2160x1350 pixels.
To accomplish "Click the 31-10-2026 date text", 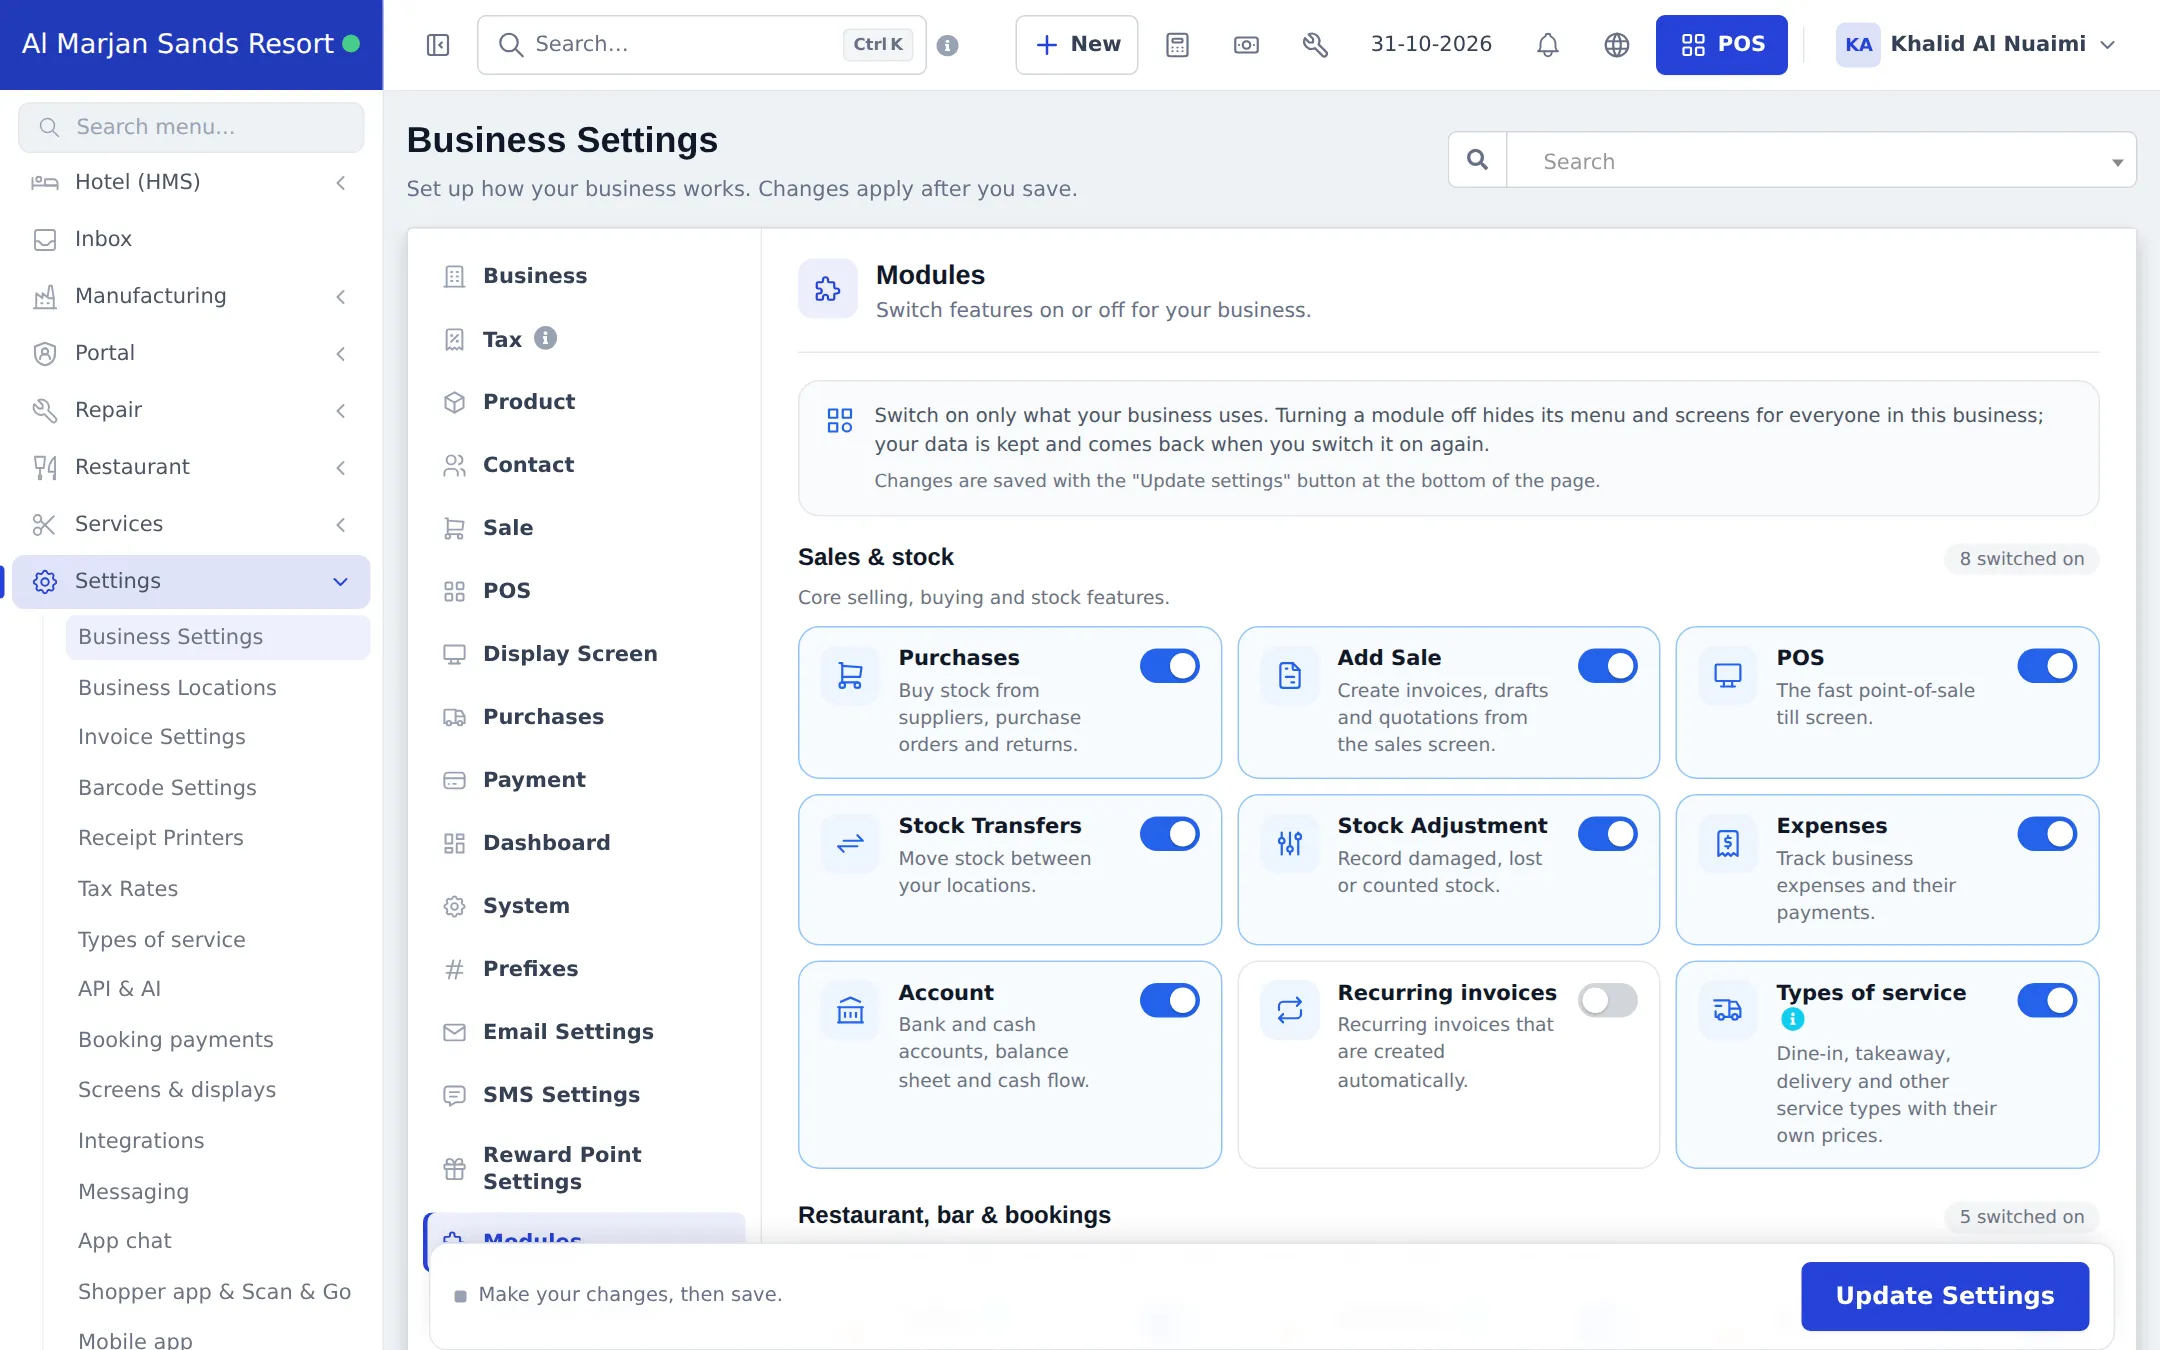I will coord(1431,44).
